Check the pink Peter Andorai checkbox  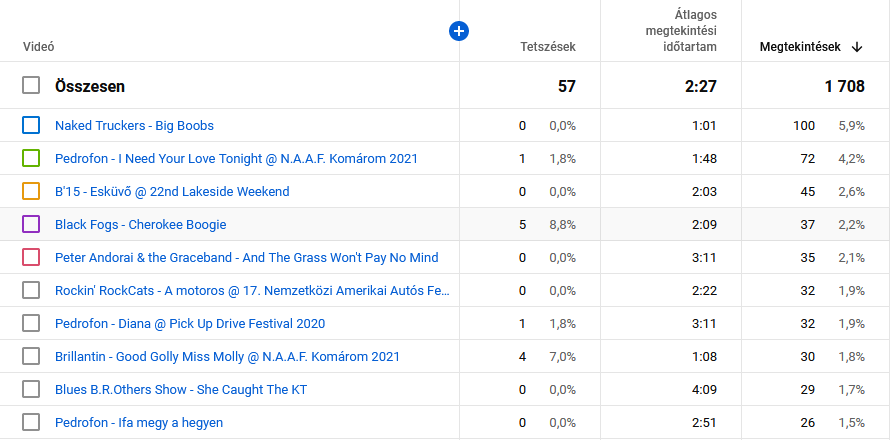pyautogui.click(x=31, y=257)
